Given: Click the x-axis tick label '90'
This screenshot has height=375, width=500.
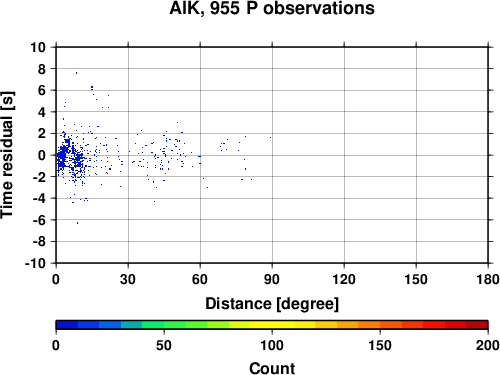Looking at the screenshot, I should coord(272,279).
